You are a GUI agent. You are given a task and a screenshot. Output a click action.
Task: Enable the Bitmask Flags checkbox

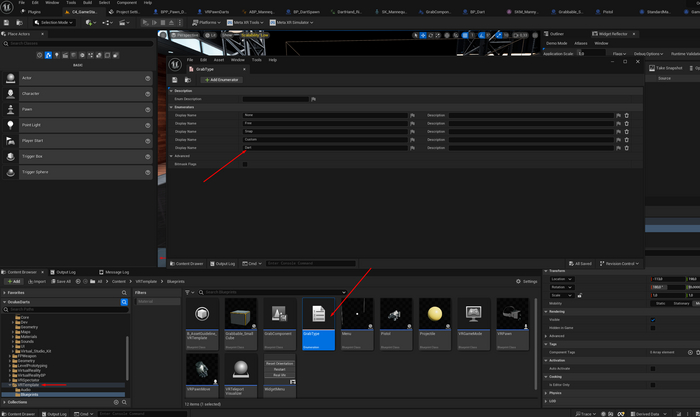[245, 164]
